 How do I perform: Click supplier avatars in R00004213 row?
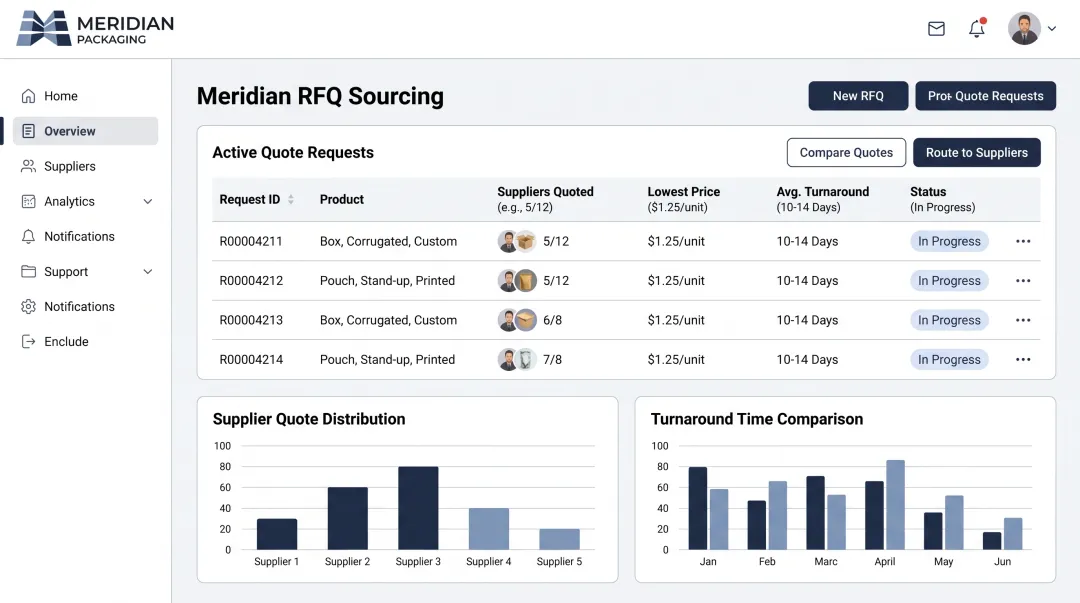tap(517, 320)
